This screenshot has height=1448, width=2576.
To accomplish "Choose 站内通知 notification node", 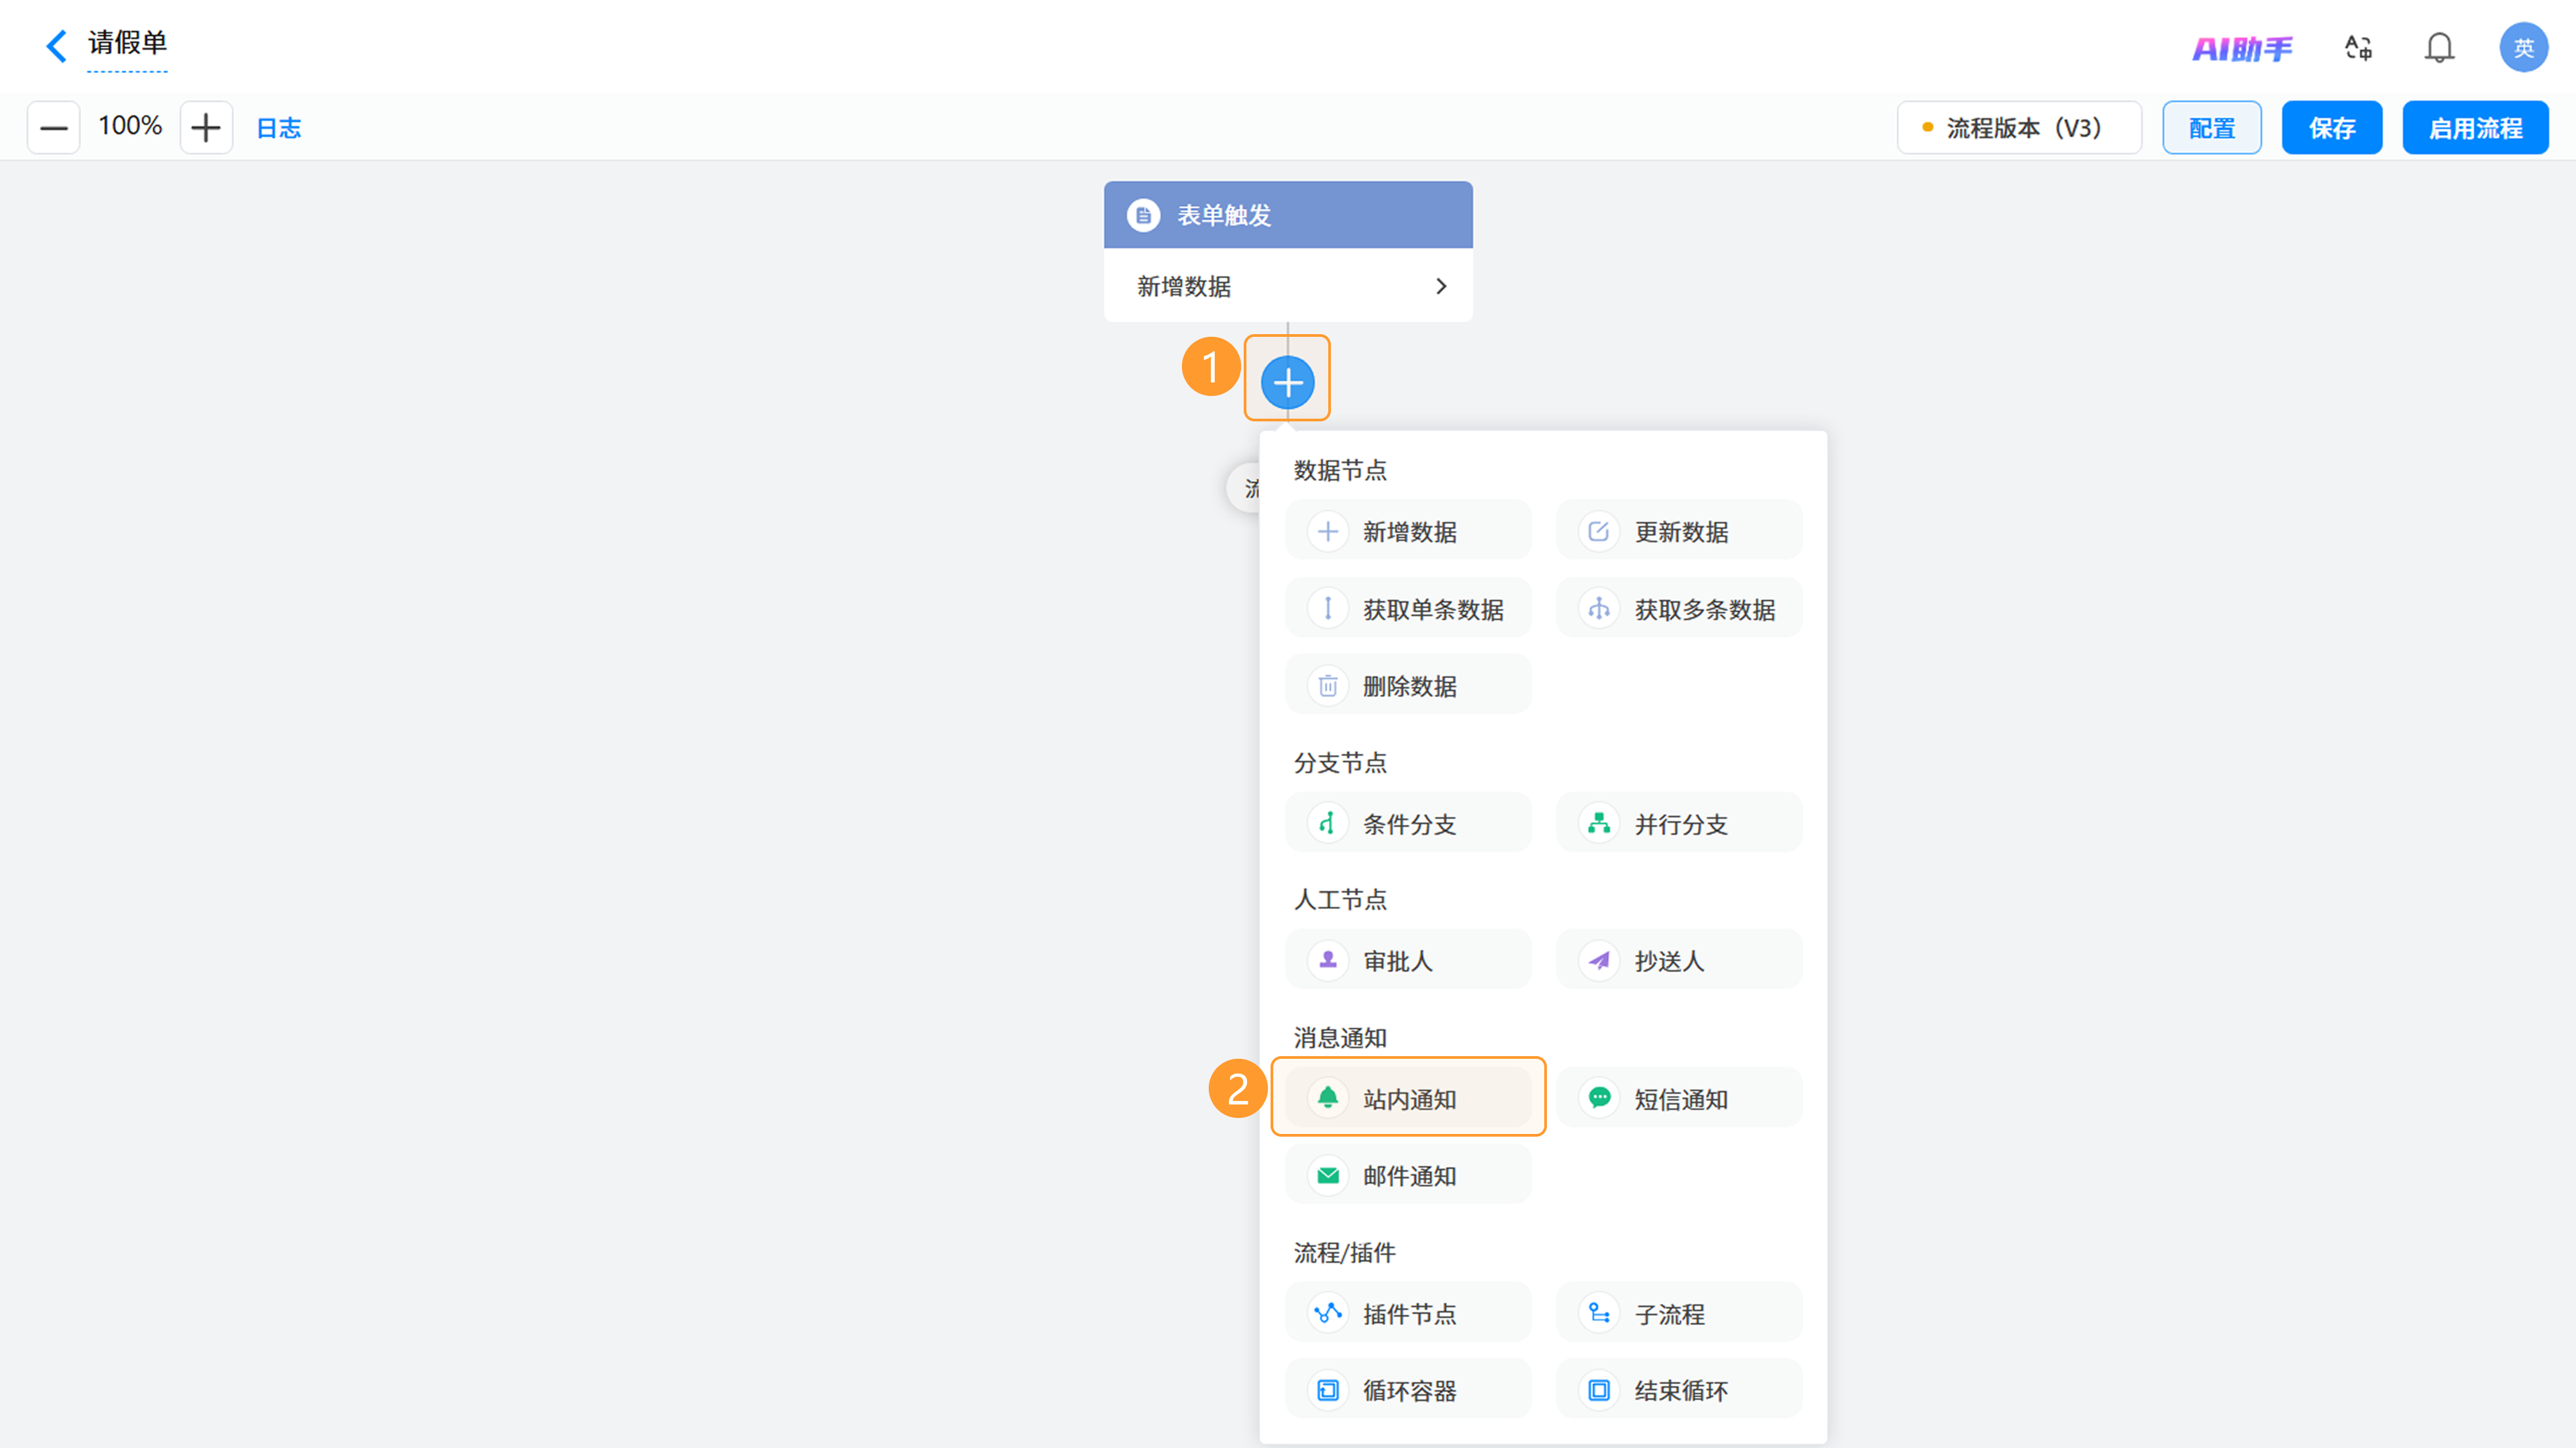I will pyautogui.click(x=1408, y=1098).
